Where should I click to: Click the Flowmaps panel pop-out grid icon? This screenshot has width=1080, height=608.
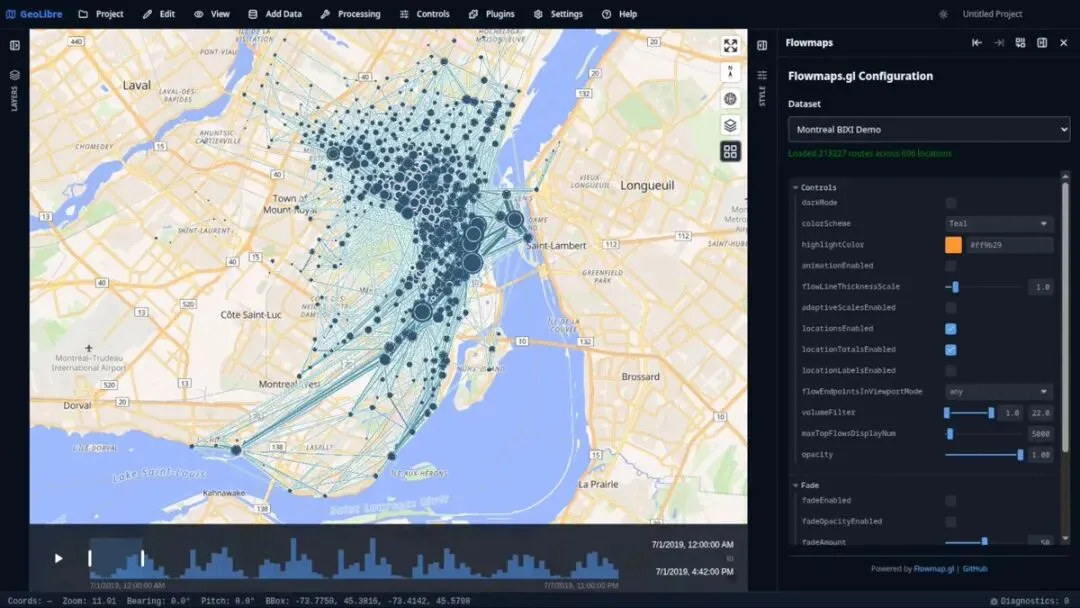tap(1020, 43)
